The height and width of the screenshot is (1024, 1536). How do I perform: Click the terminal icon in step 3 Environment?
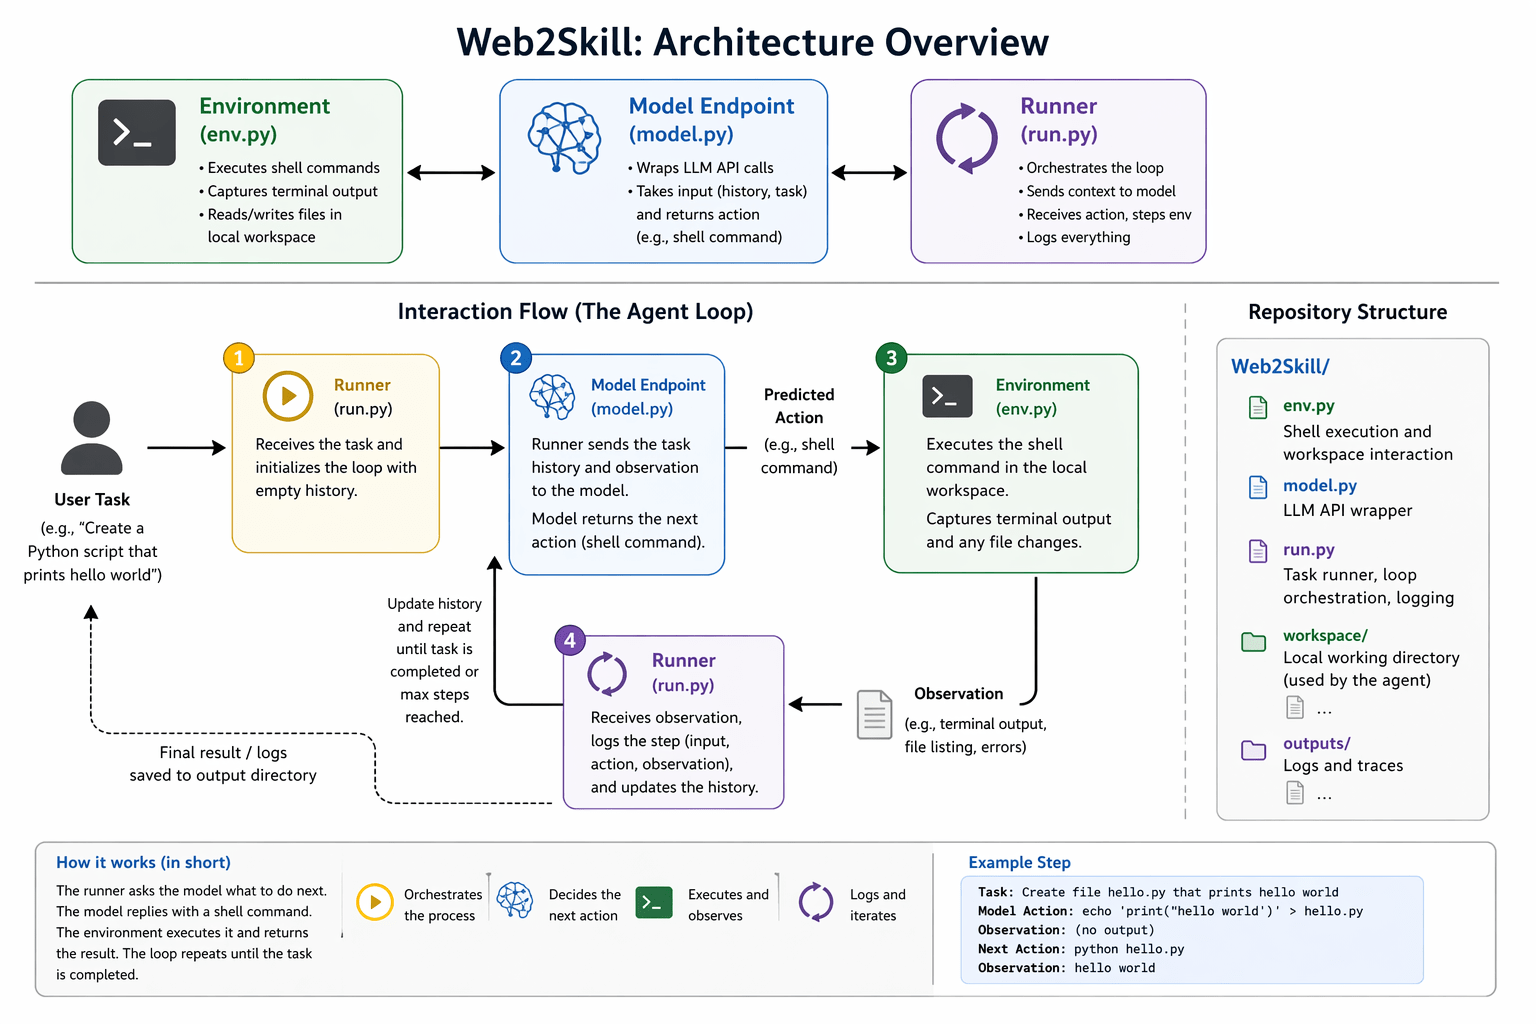(947, 396)
